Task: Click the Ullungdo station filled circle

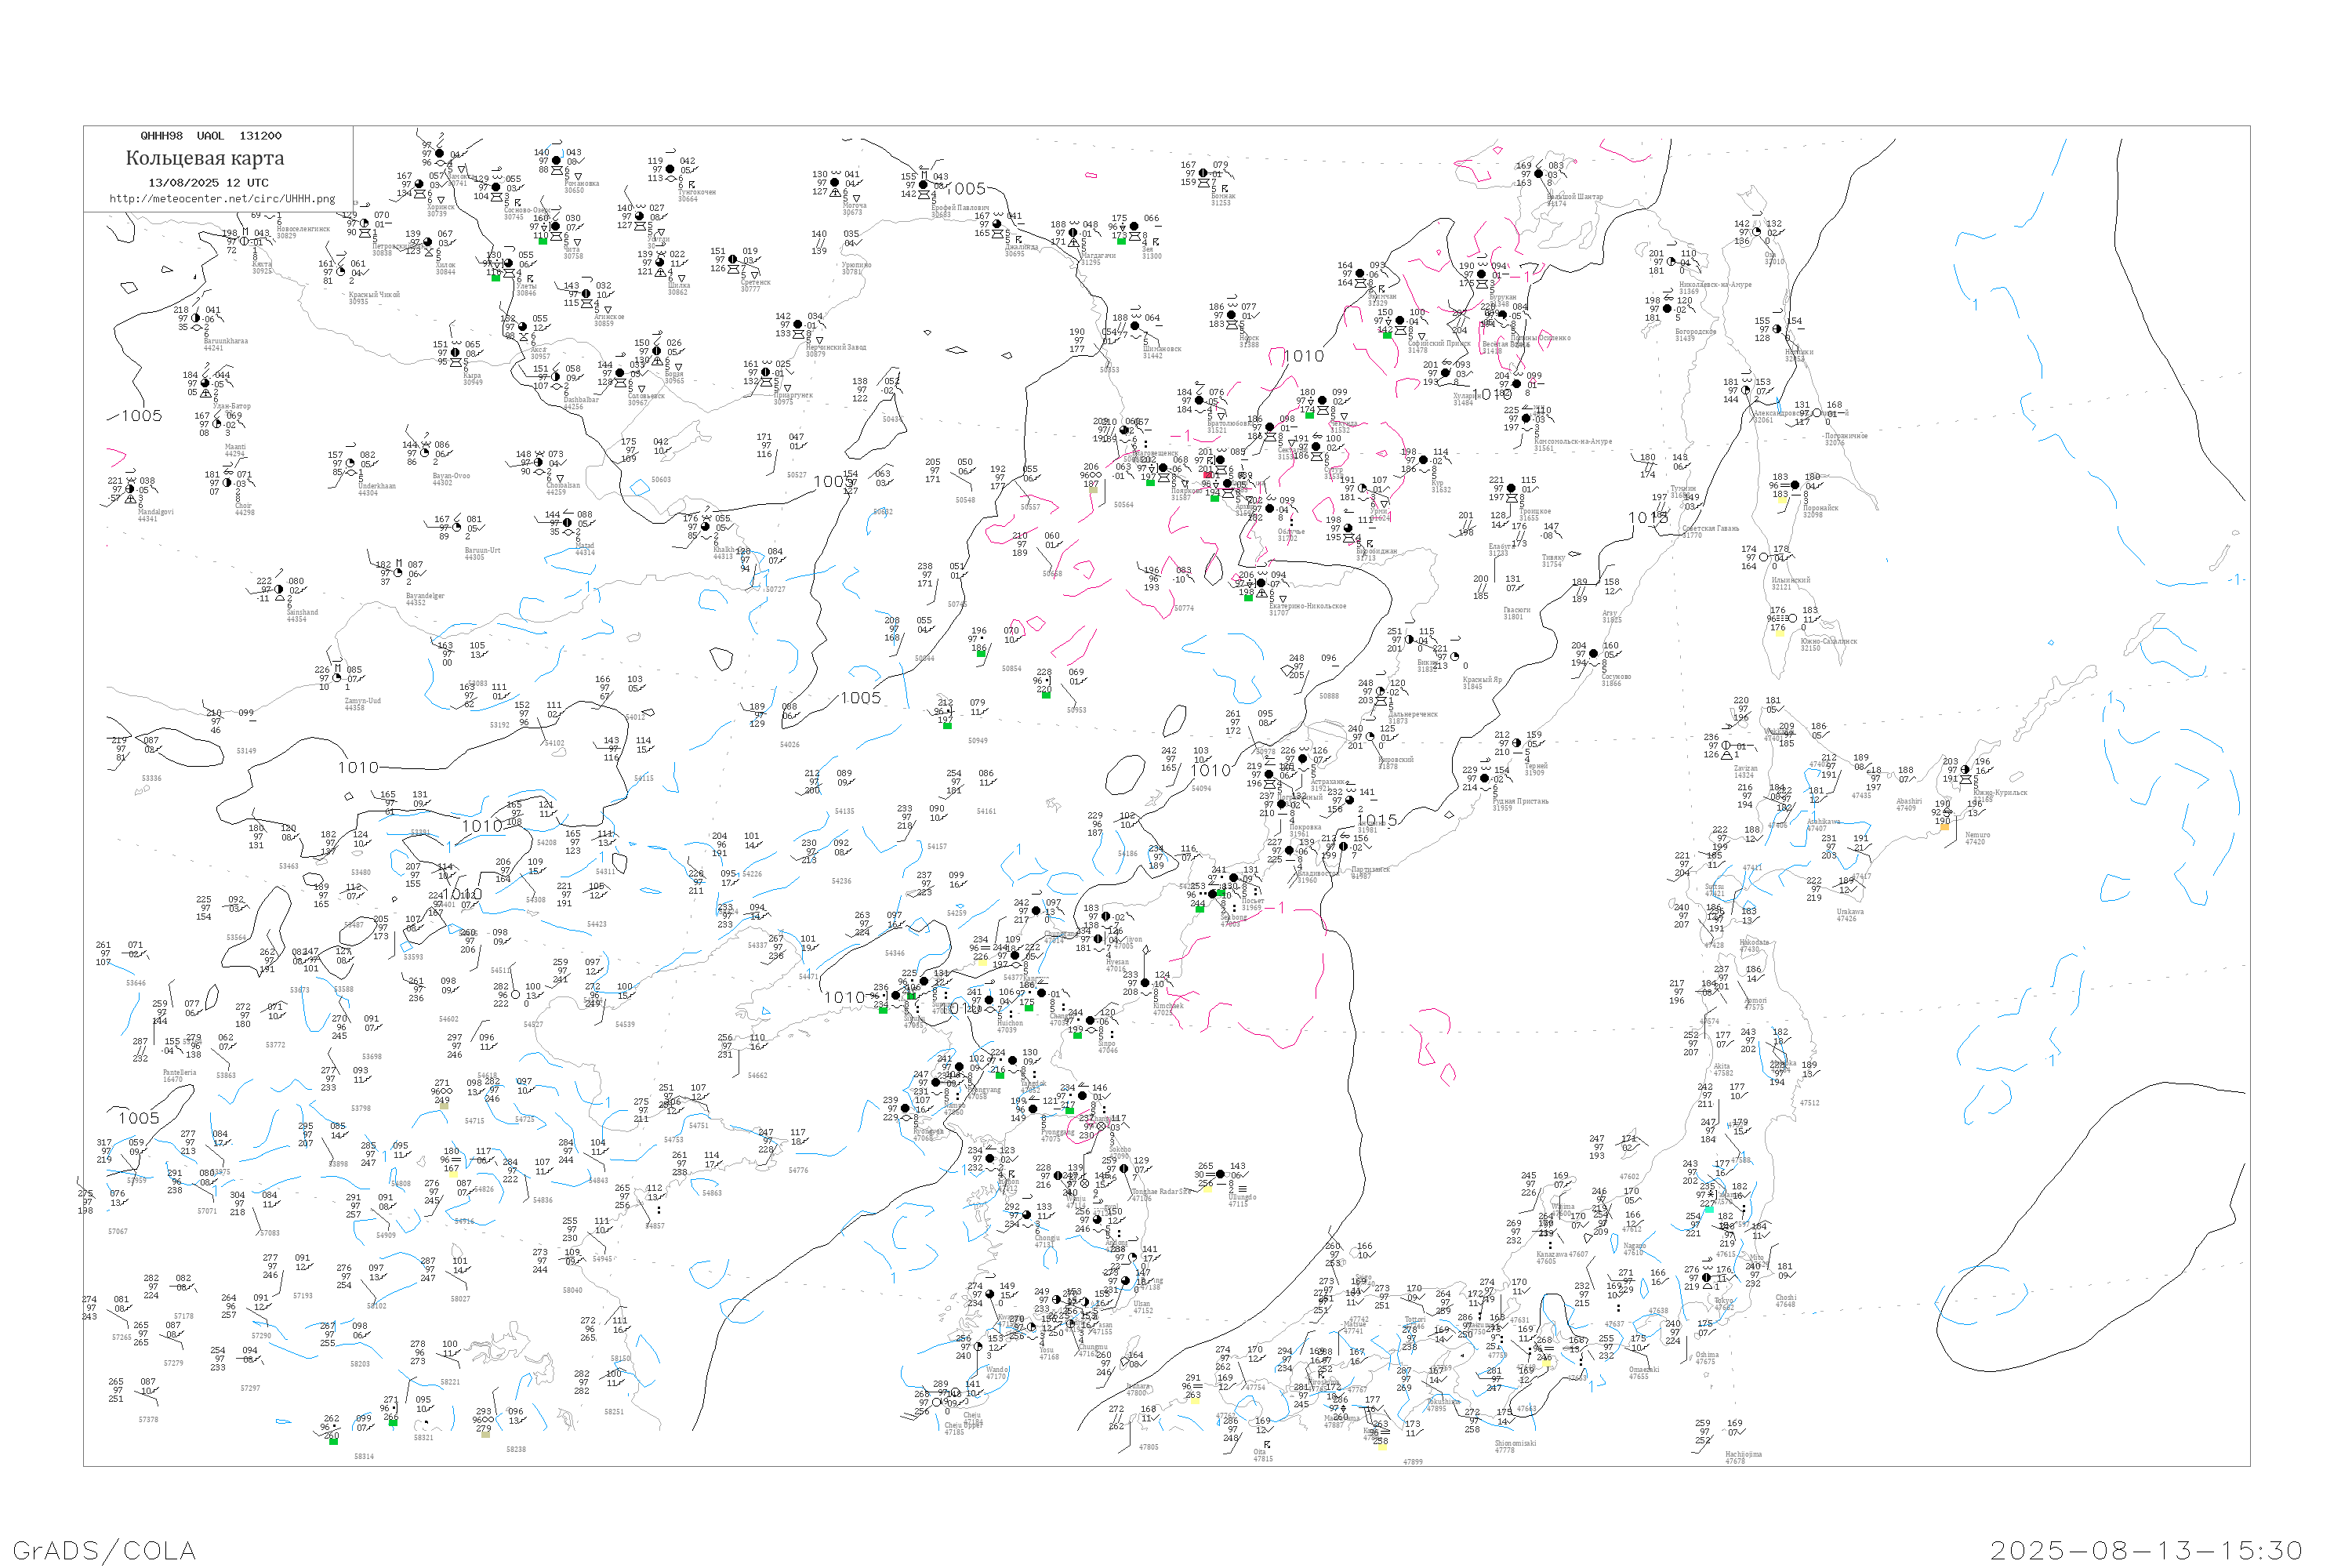Action: click(x=1221, y=1174)
